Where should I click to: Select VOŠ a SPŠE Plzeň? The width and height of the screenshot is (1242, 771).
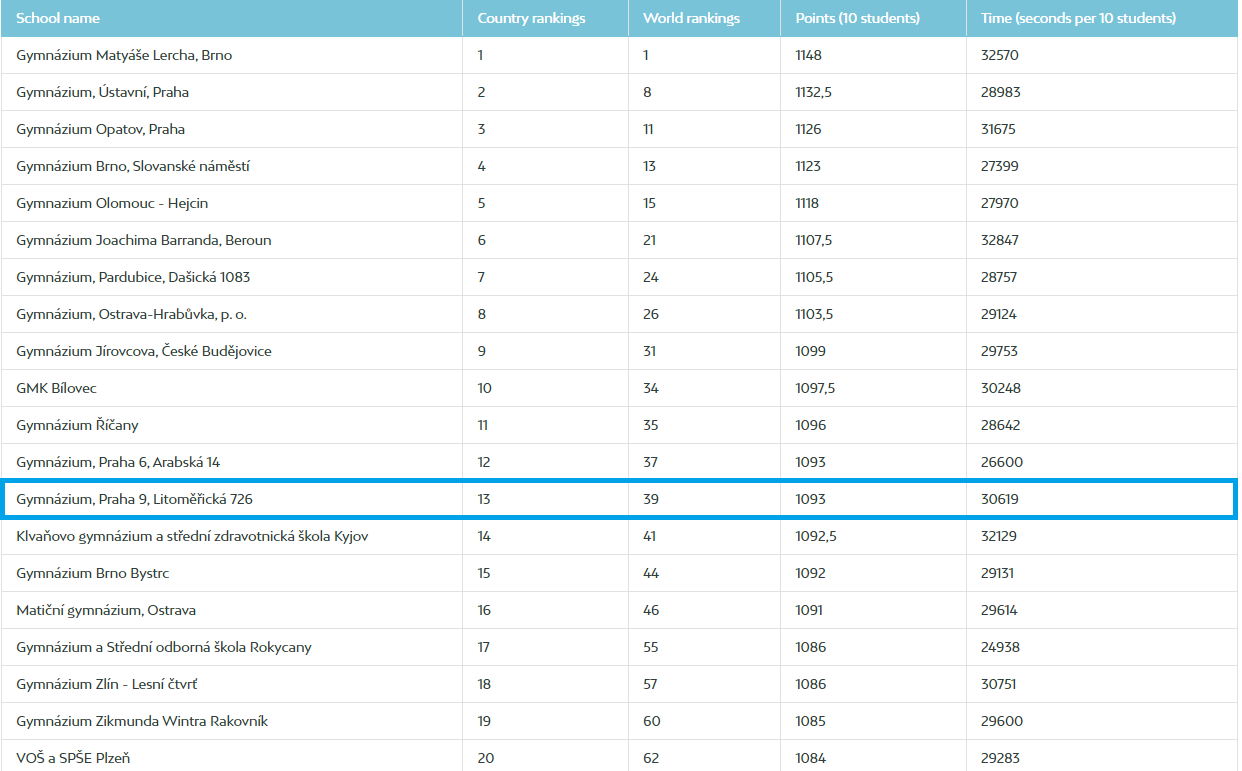[x=73, y=758]
